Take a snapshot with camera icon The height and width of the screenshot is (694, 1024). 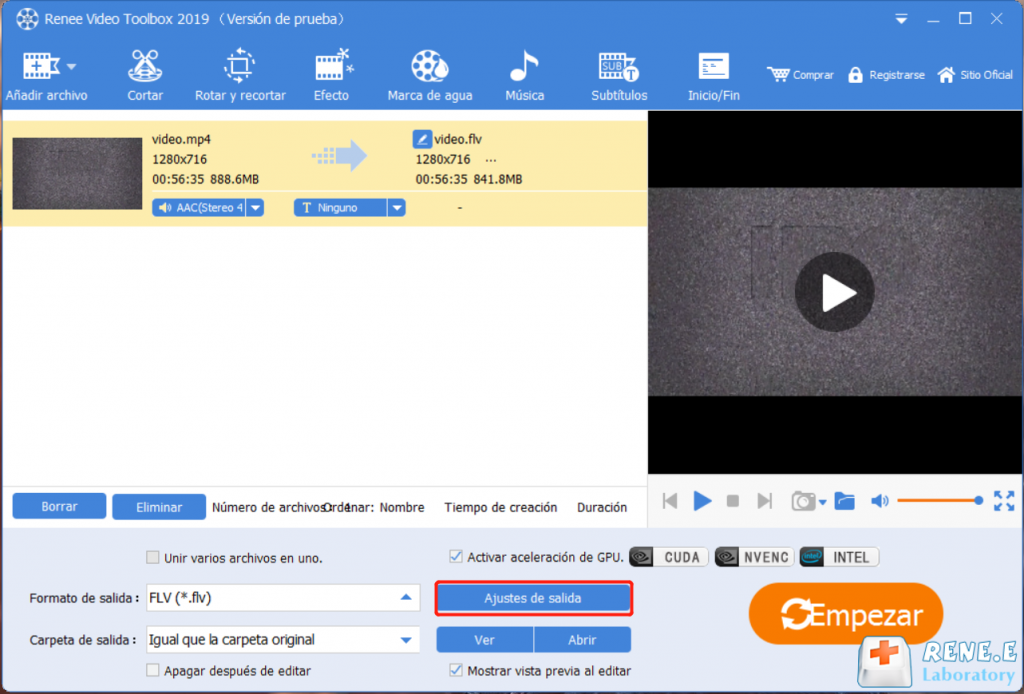coord(802,501)
